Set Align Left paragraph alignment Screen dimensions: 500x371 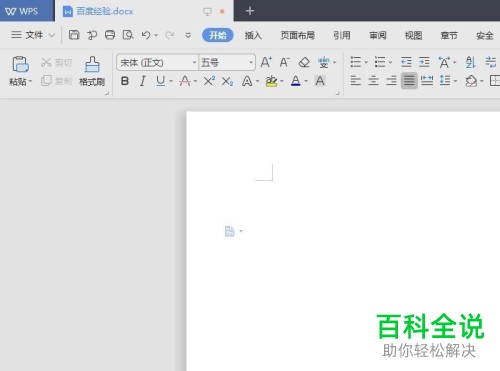coord(356,80)
